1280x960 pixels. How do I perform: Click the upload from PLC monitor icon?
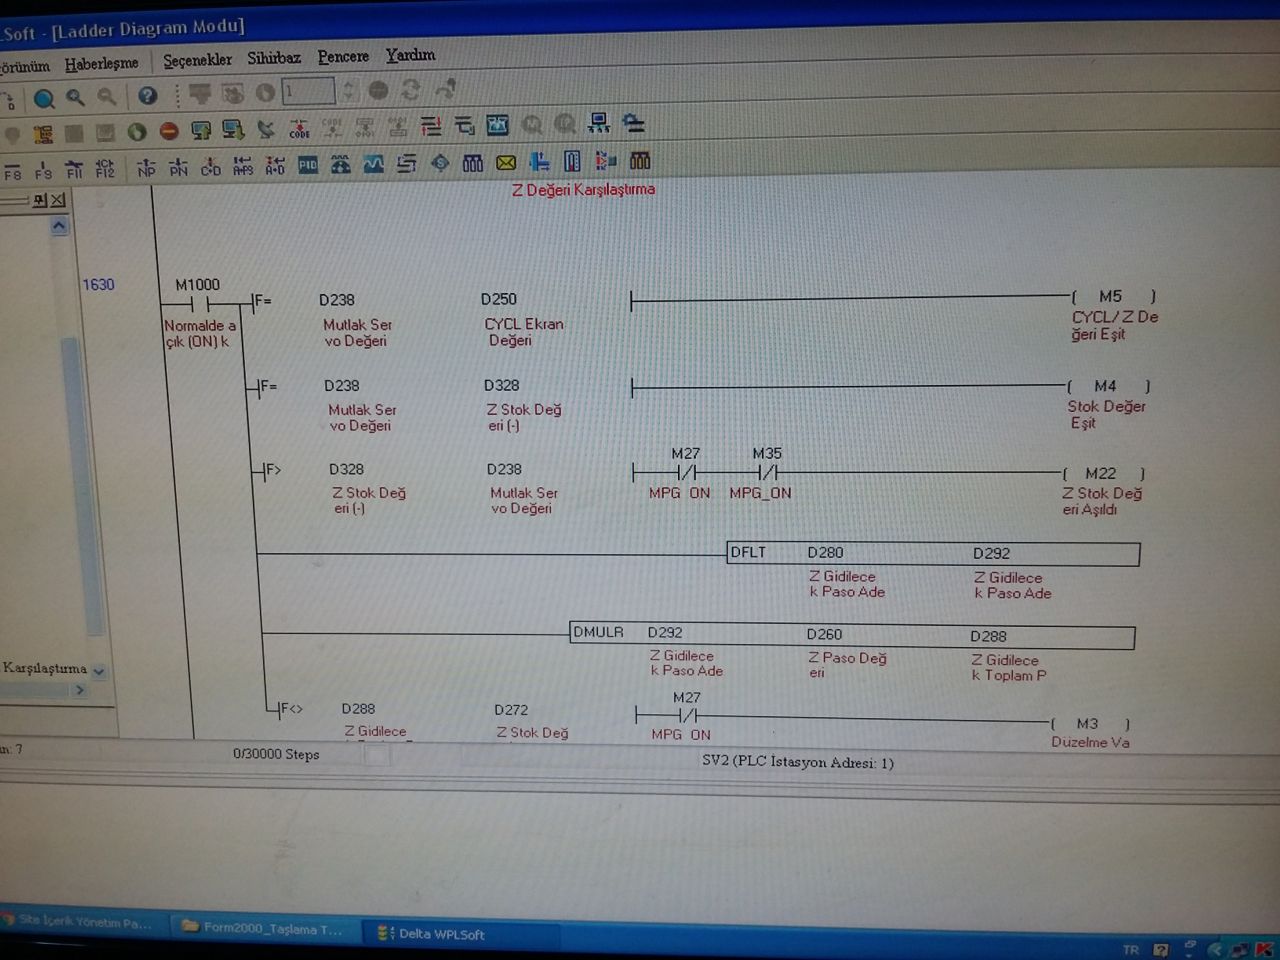[x=201, y=130]
